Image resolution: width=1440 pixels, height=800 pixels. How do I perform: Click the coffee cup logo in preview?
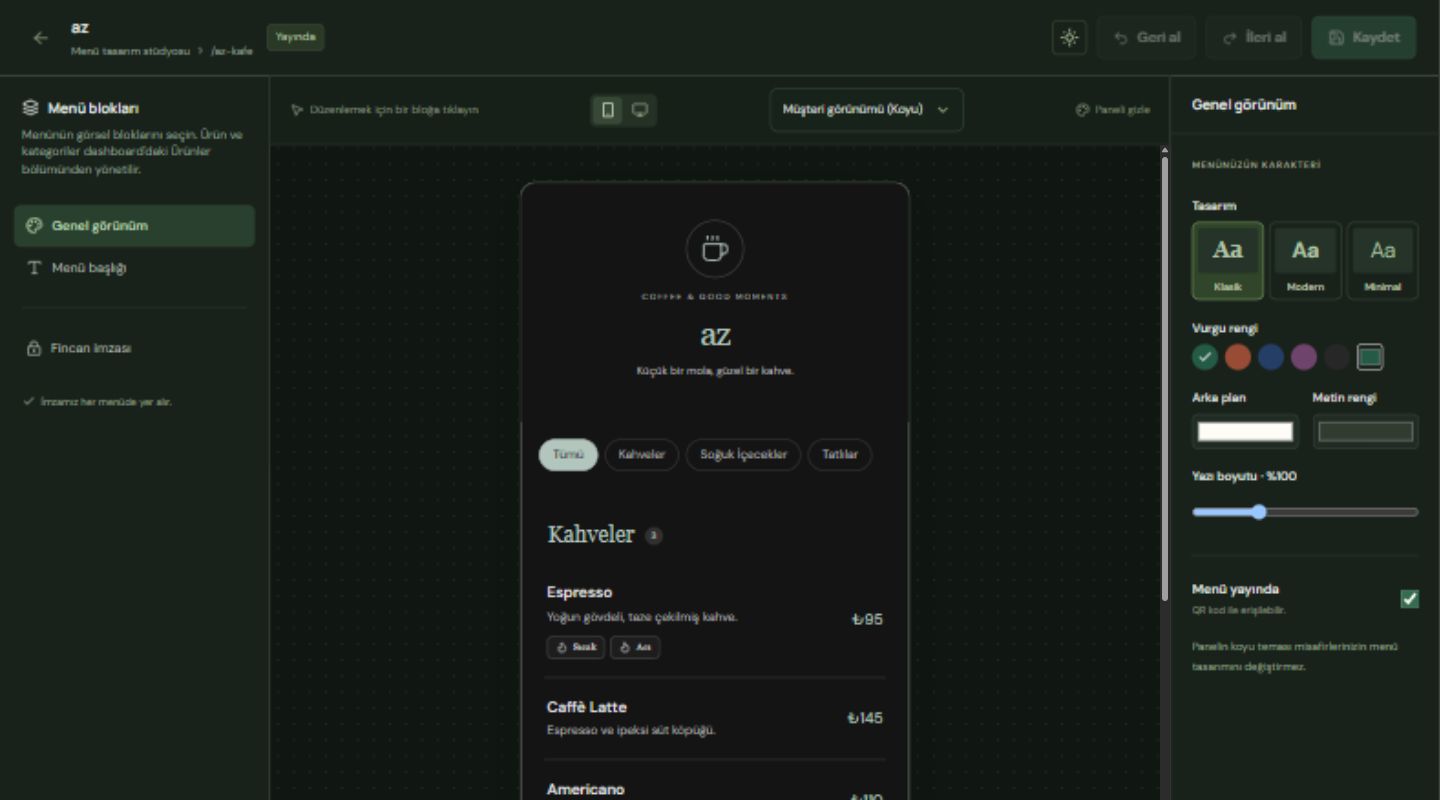(714, 249)
